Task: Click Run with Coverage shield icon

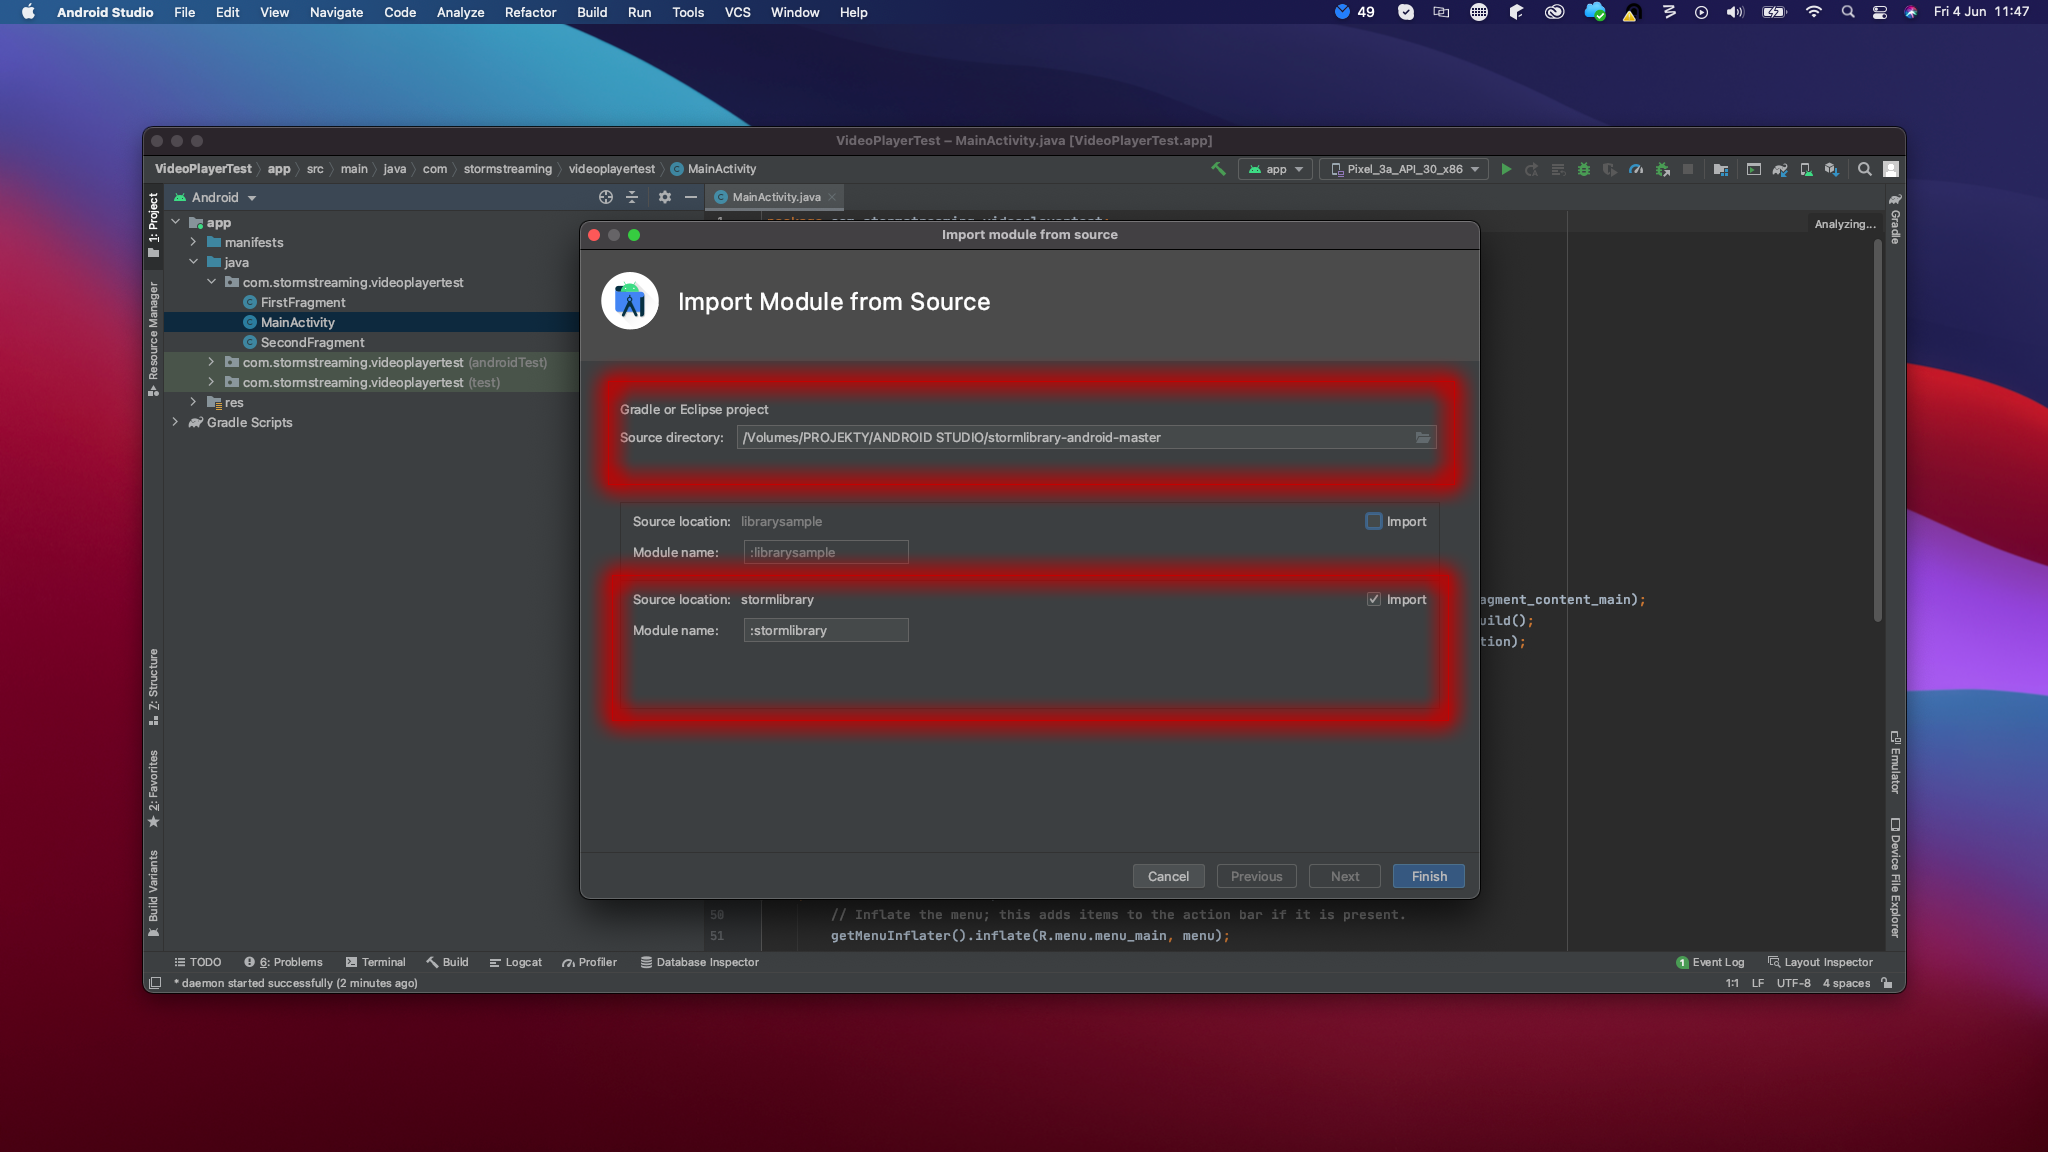Action: [x=1610, y=169]
